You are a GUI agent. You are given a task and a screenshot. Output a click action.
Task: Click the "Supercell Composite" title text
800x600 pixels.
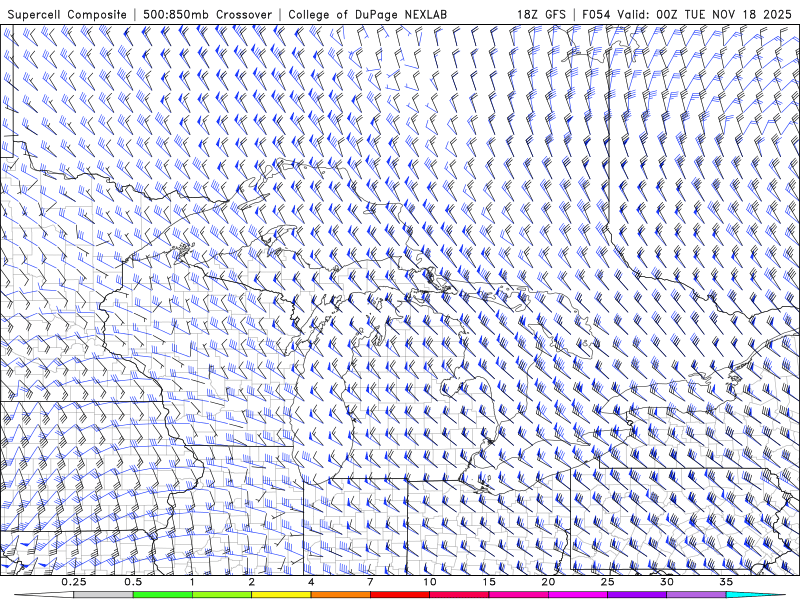[x=67, y=15]
